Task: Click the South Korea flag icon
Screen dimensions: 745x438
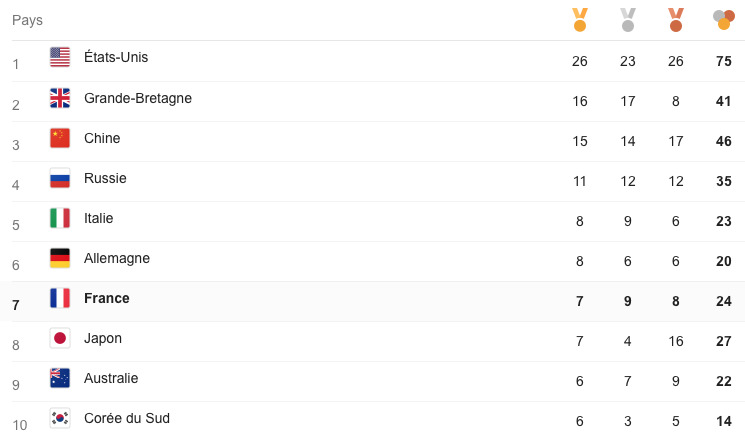Action: [60, 418]
